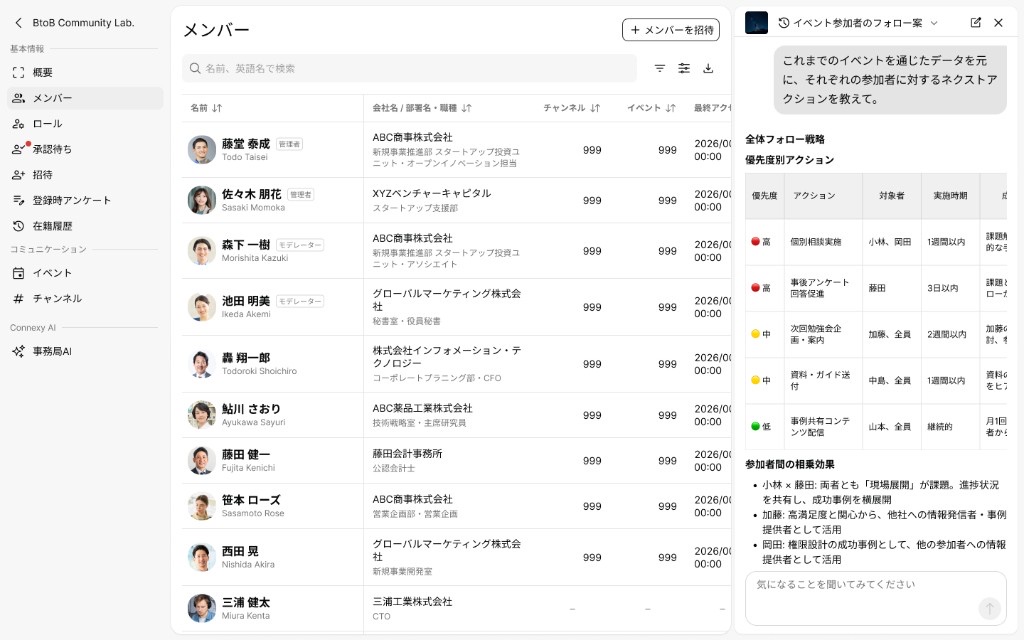Screen dimensions: 1024x640
Task: Open 事務局AI assistant page
Action: click(85, 351)
